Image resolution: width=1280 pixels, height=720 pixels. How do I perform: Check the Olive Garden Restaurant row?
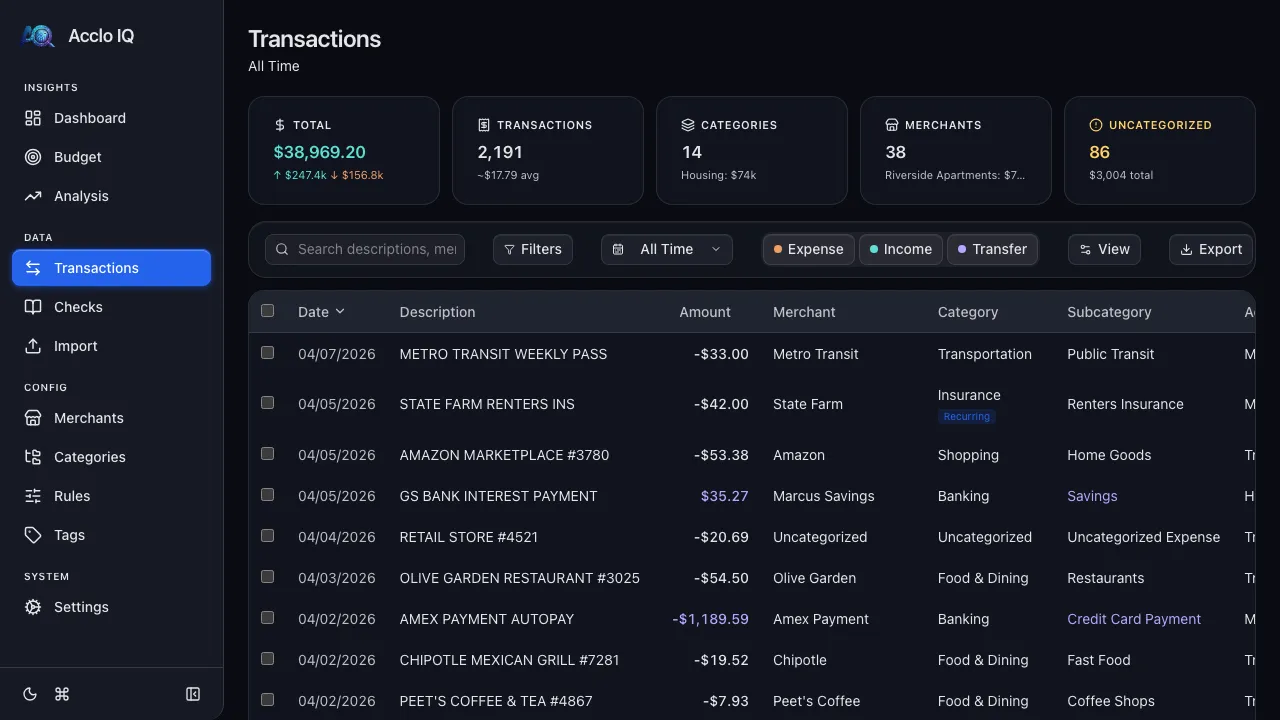(267, 577)
